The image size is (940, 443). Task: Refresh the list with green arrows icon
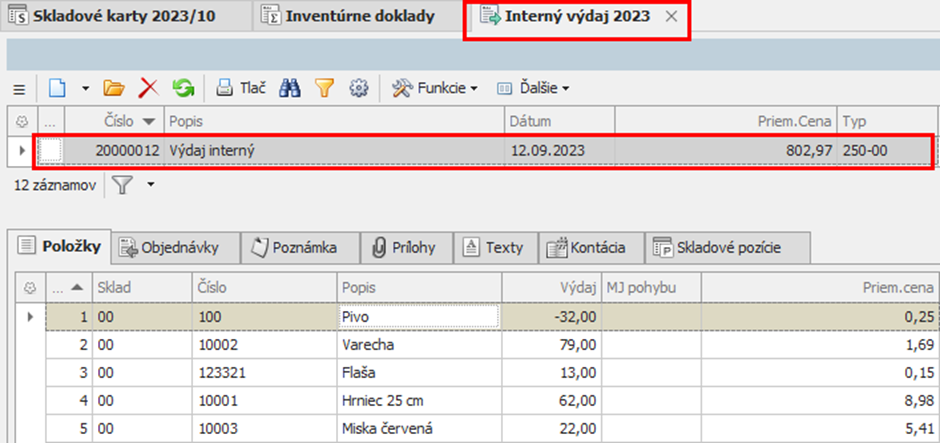tap(183, 88)
